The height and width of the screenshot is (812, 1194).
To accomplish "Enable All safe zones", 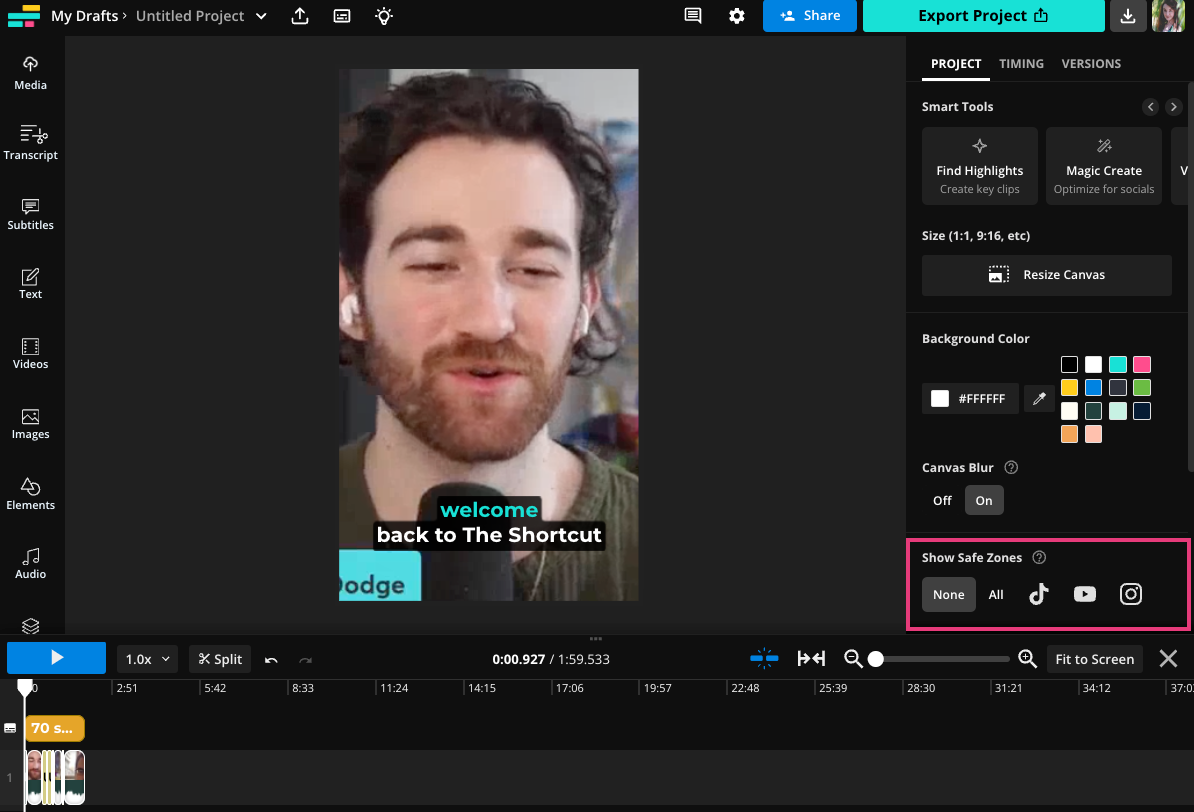I will point(996,593).
